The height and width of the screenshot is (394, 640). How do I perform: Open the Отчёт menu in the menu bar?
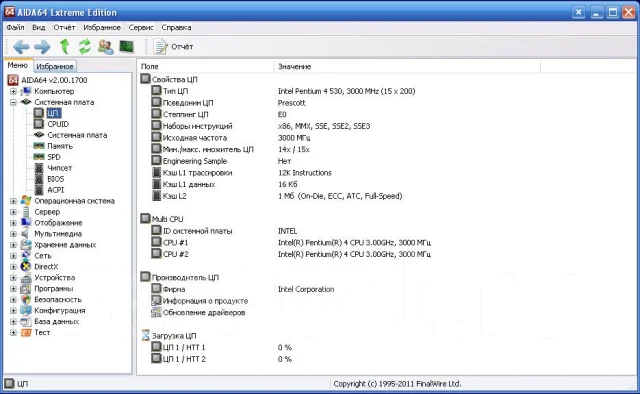64,27
